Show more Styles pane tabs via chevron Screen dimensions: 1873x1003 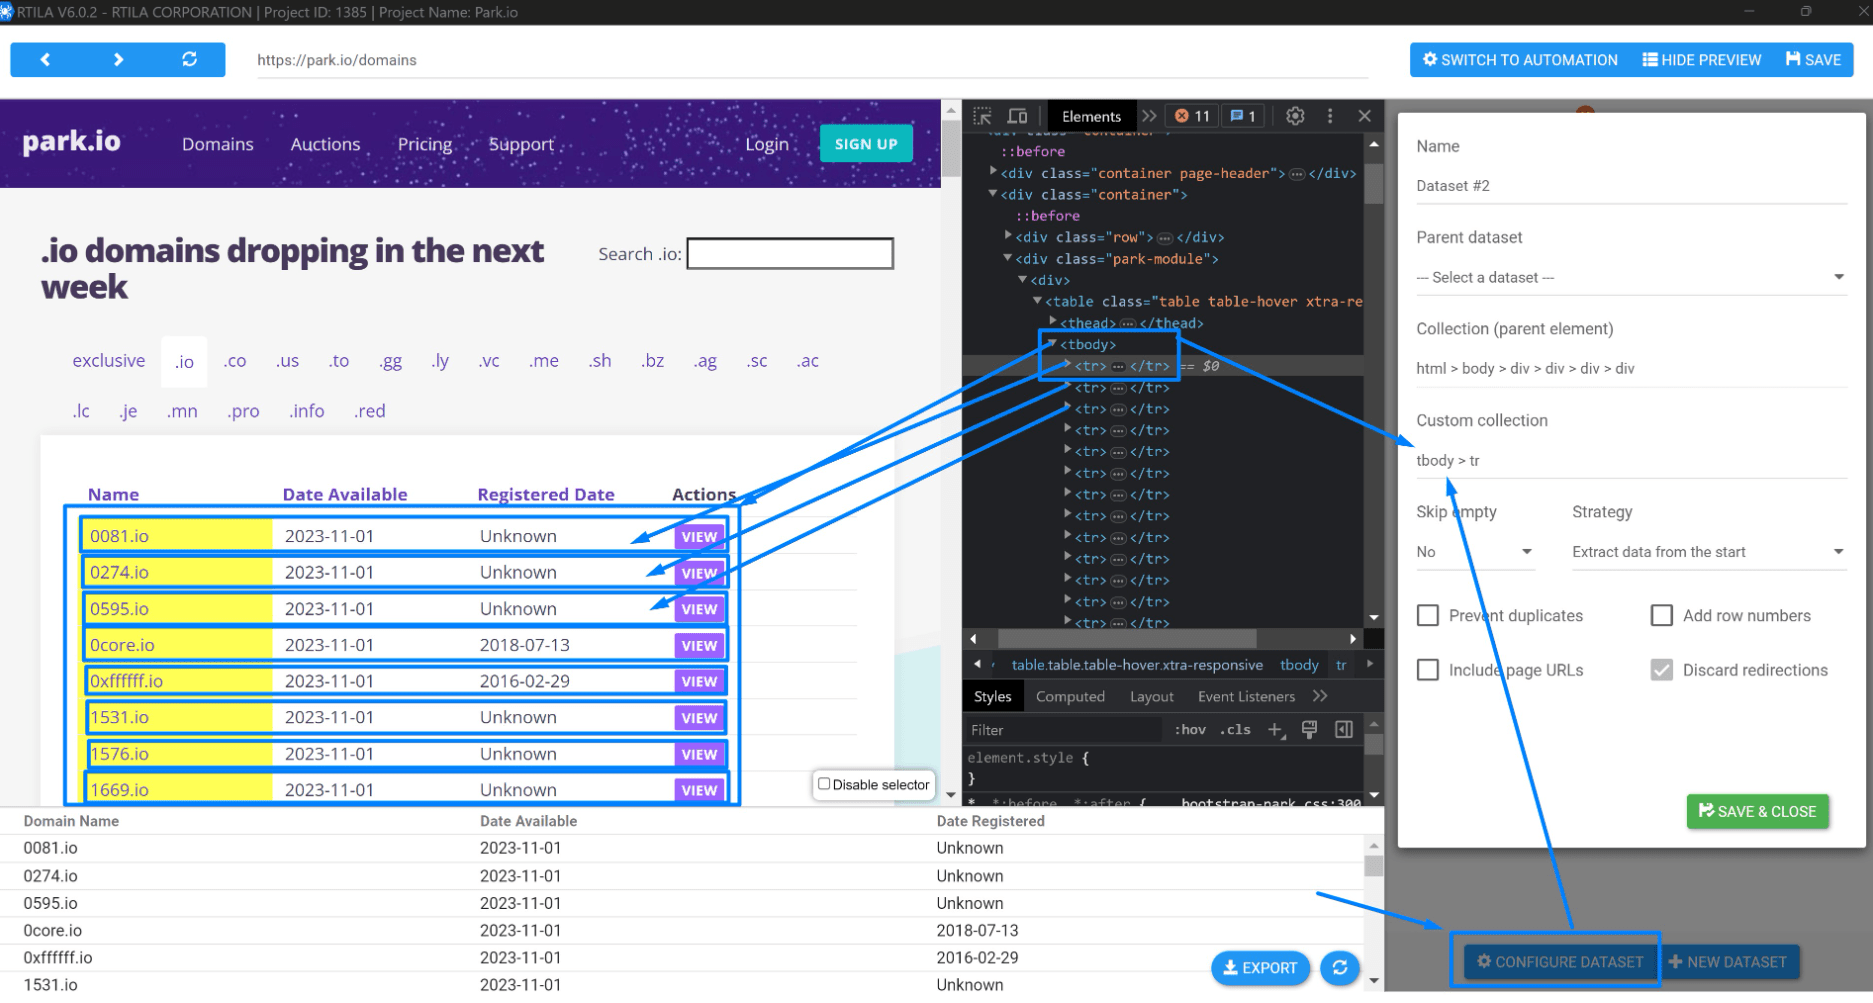pos(1320,696)
